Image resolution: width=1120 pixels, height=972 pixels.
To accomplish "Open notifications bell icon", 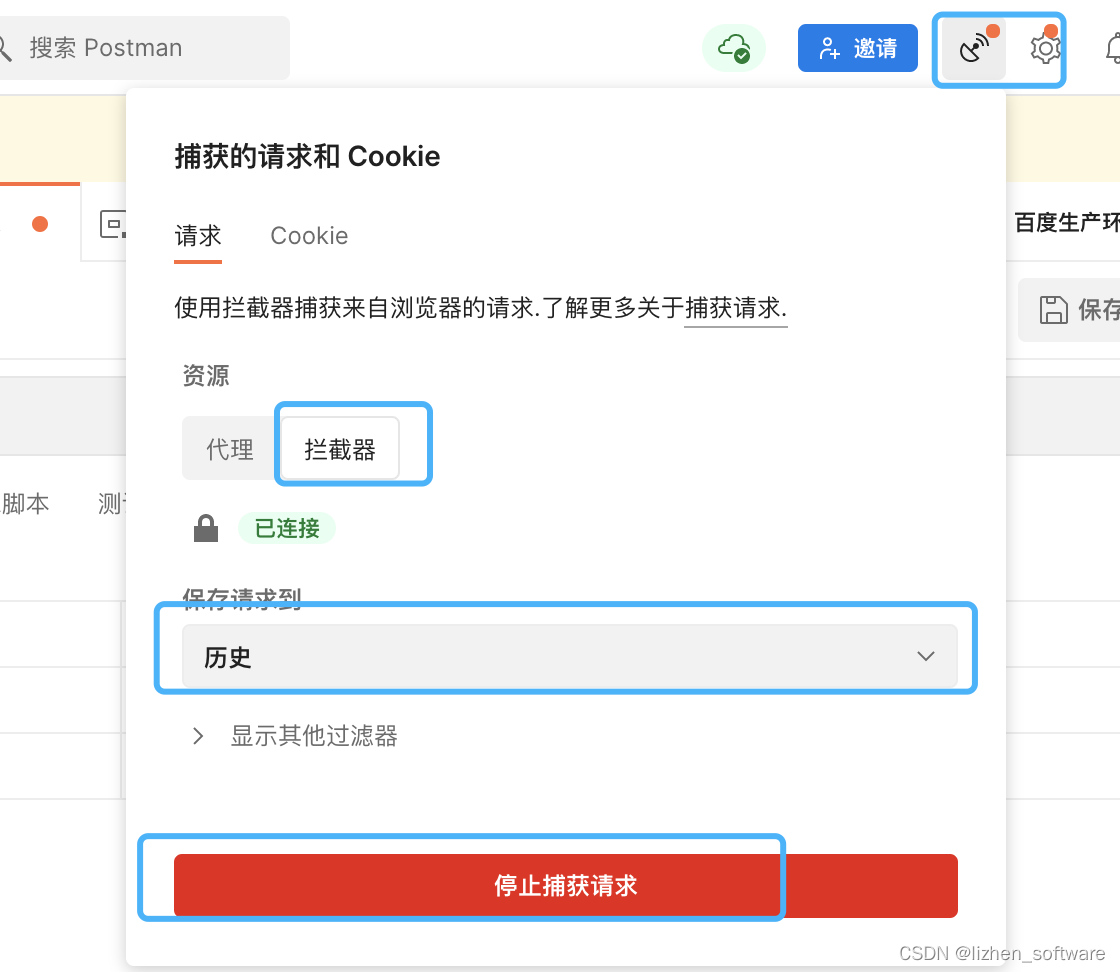I will 1113,49.
